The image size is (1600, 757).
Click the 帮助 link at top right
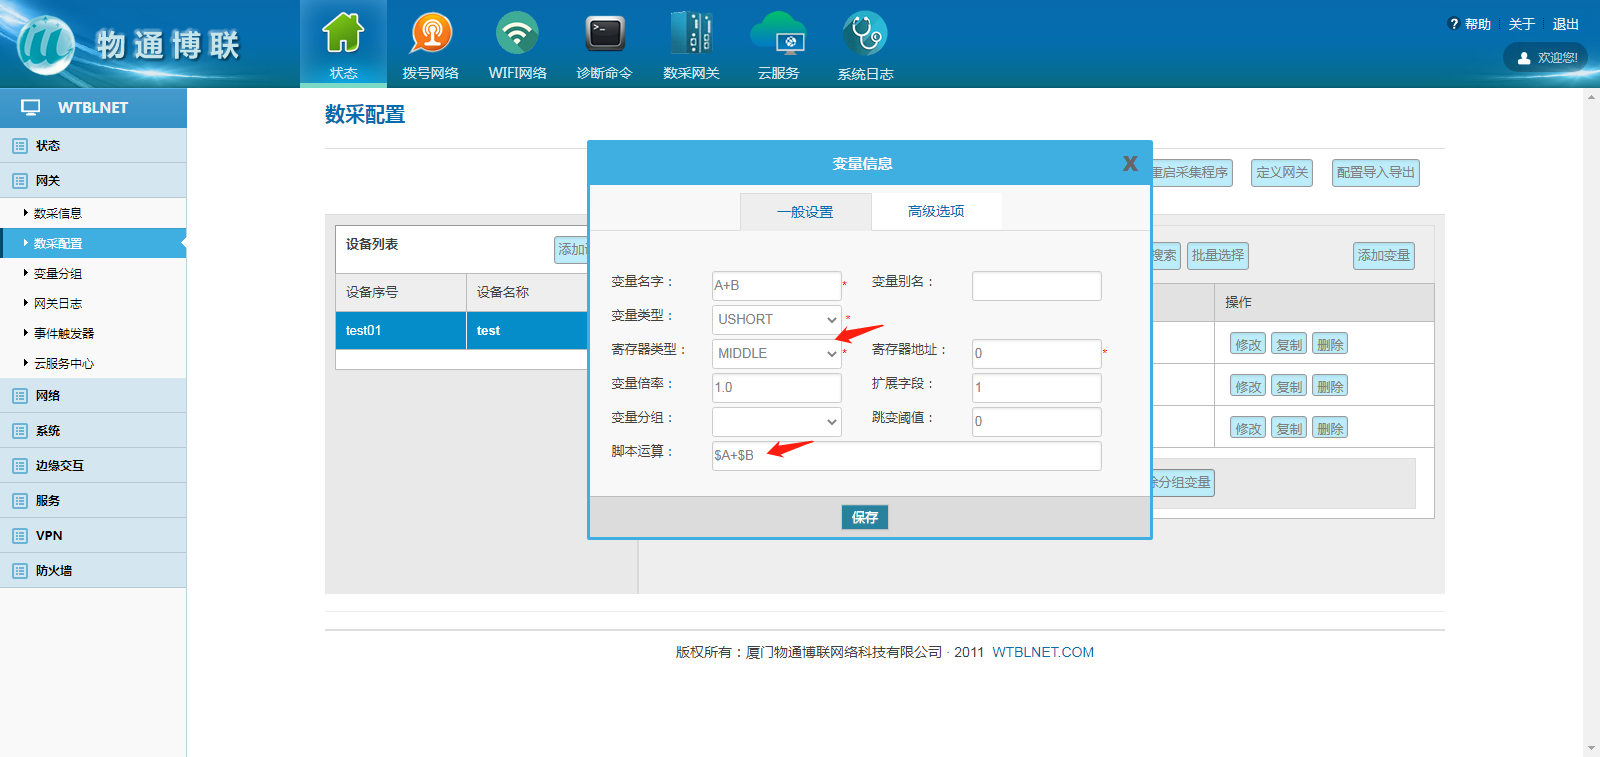coord(1477,24)
